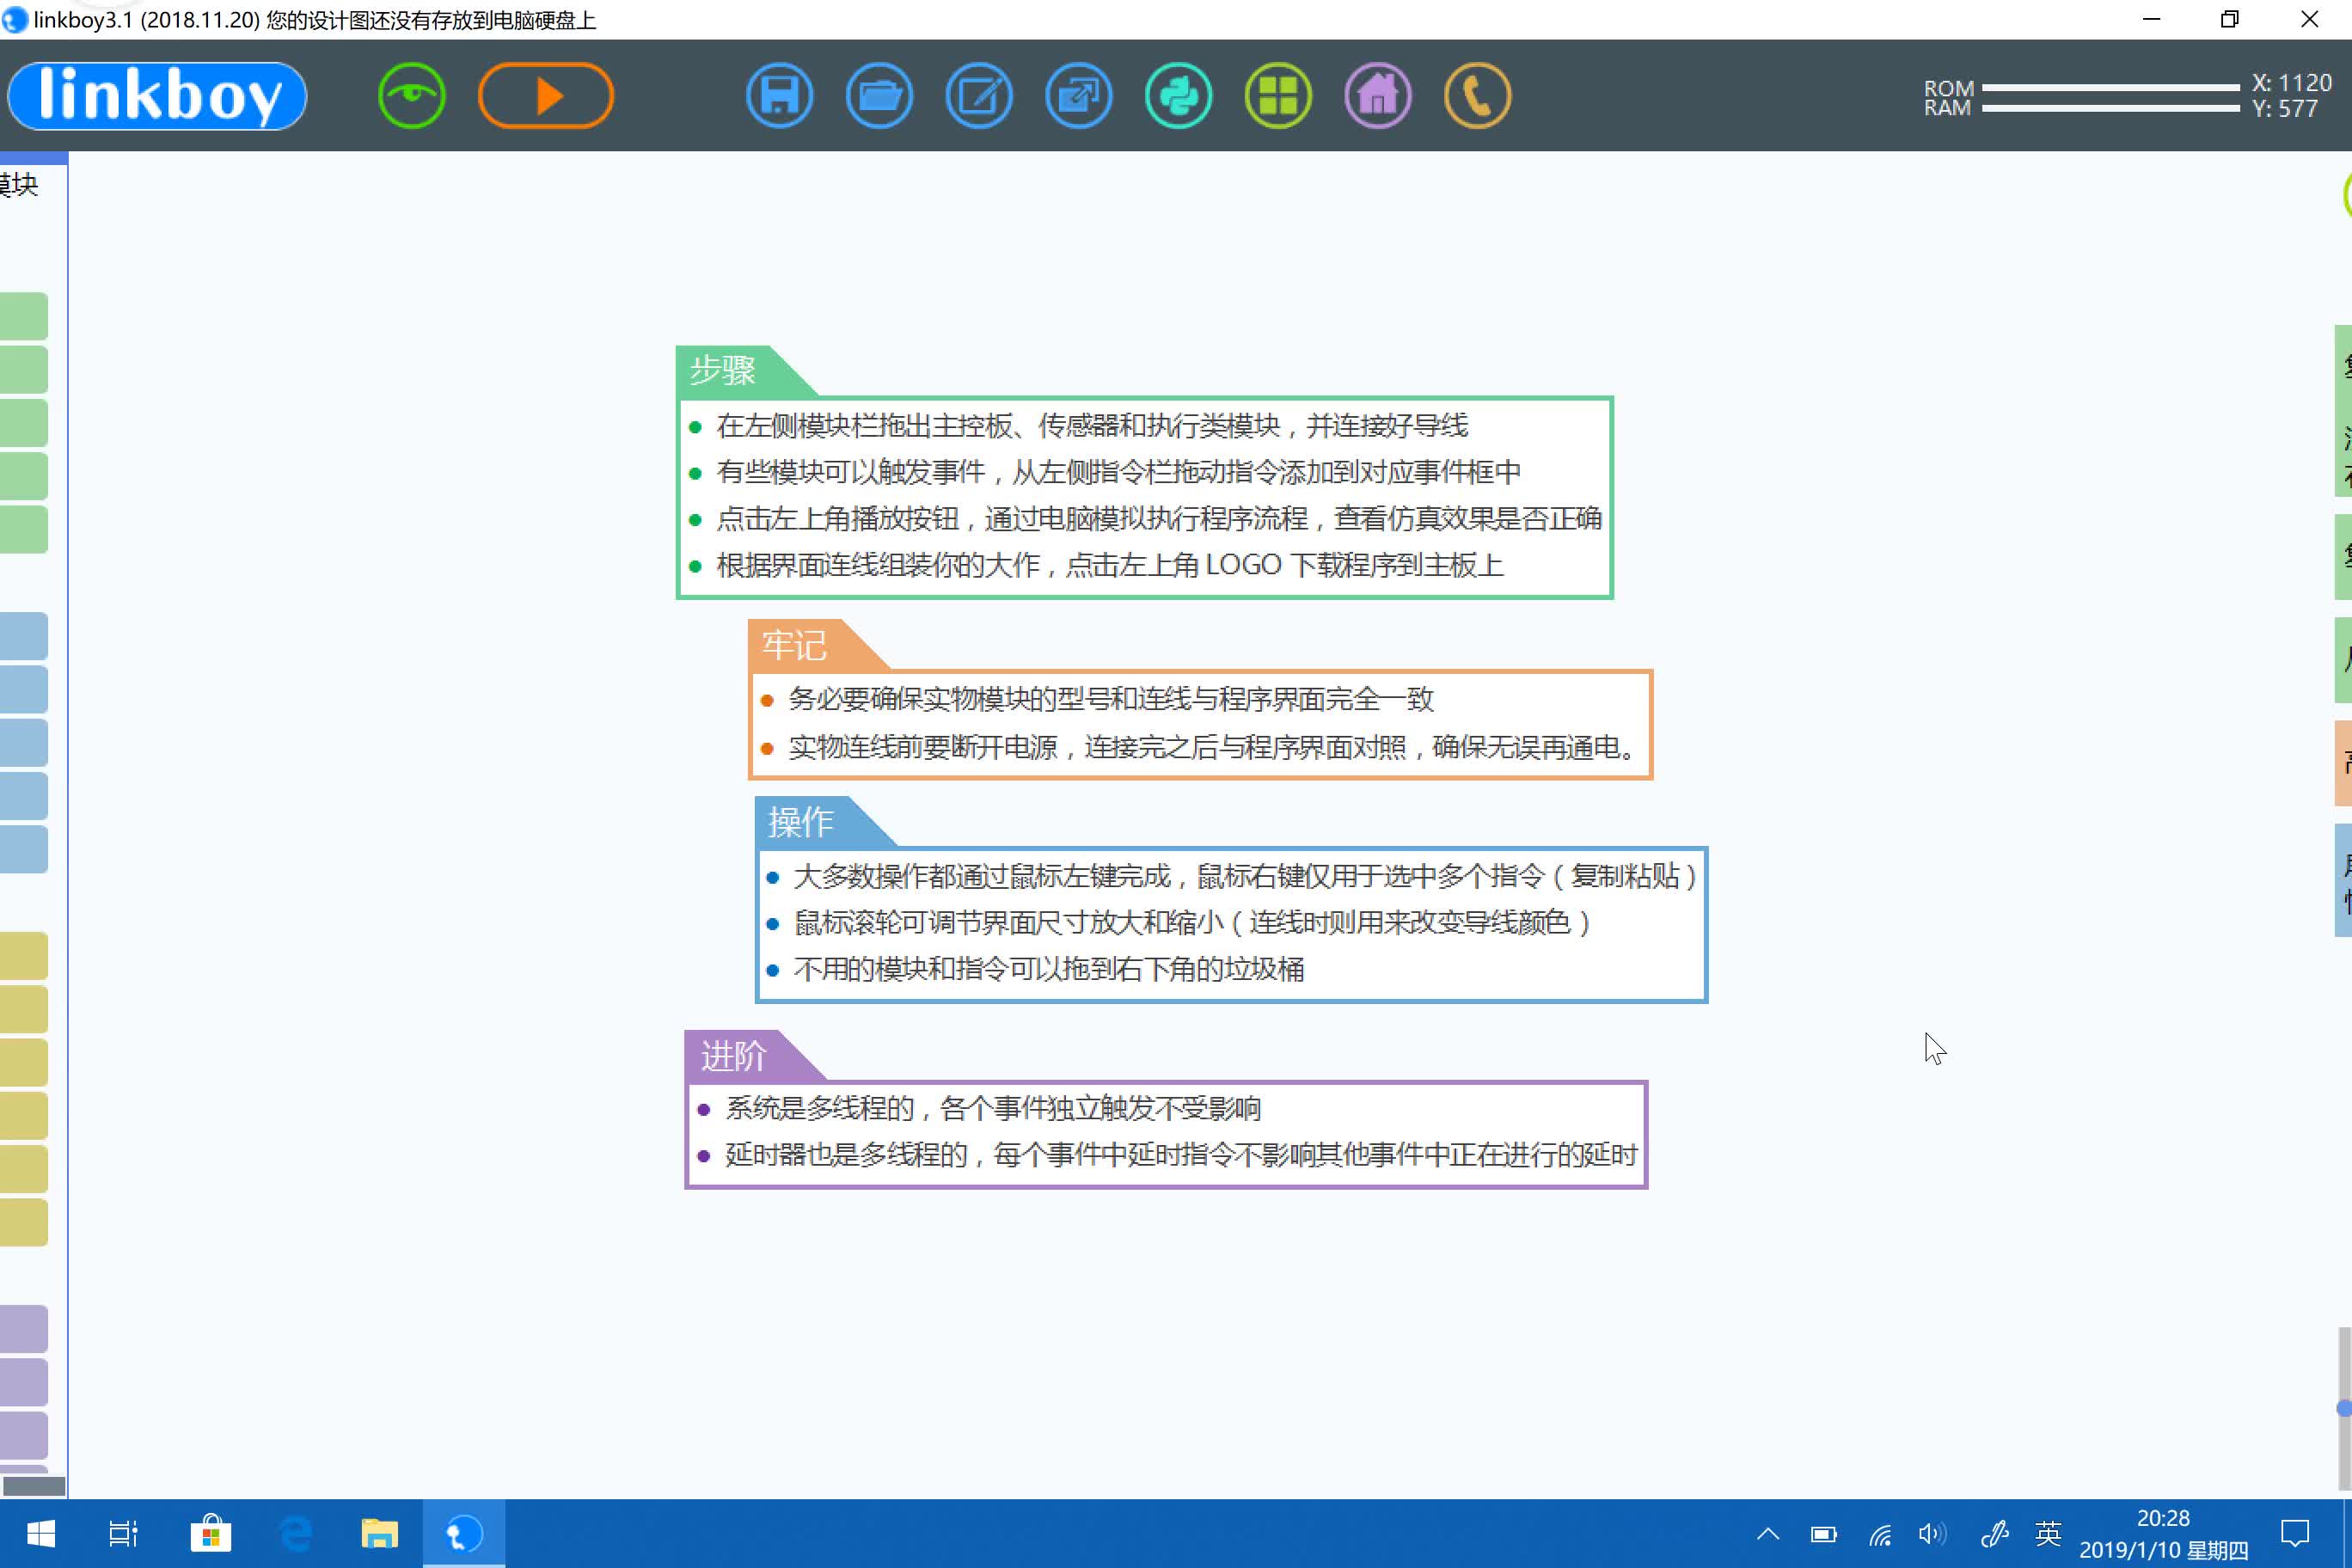Image resolution: width=2352 pixels, height=1568 pixels.
Task: Click the ROM usage bar
Action: click(x=2110, y=88)
